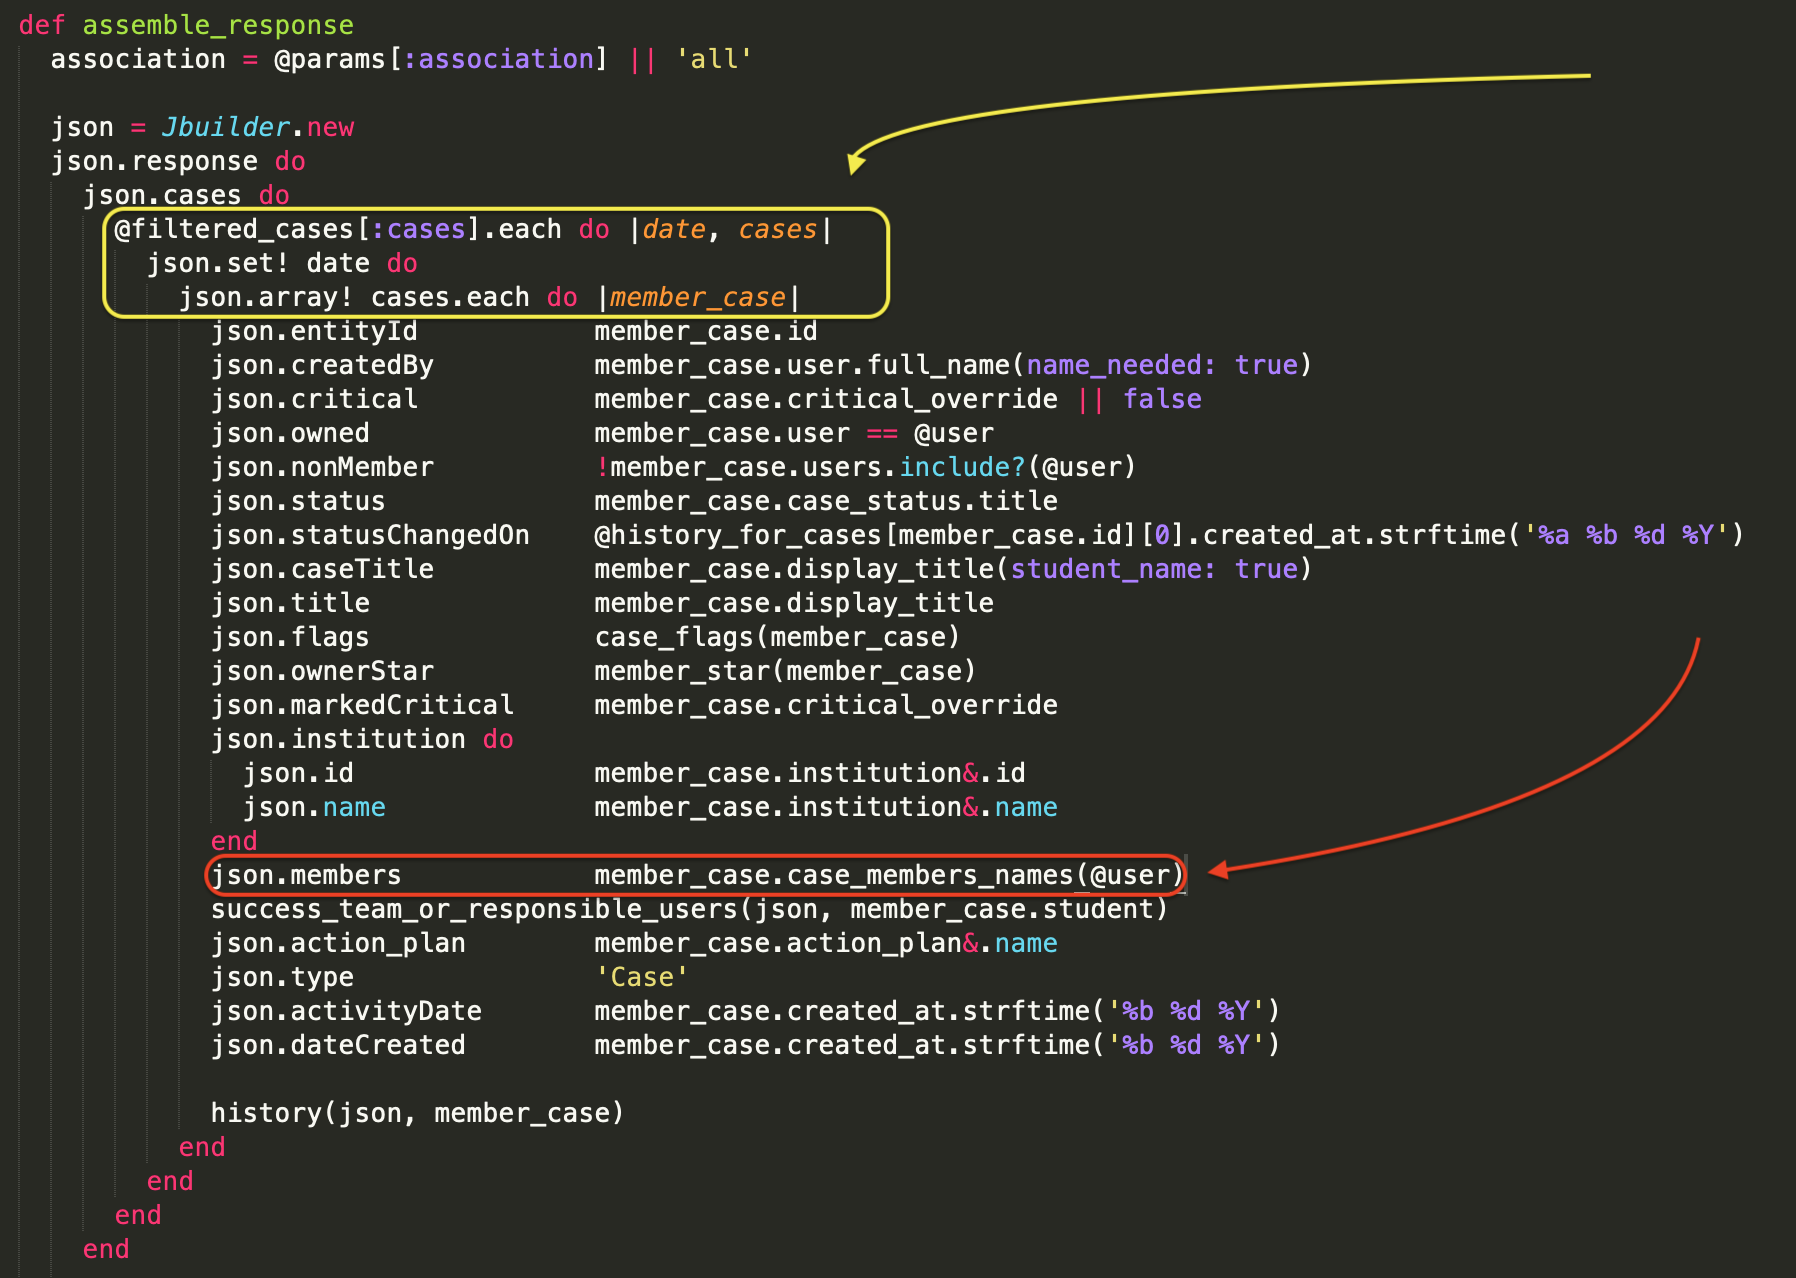
Task: Click the "'all'" string literal
Action: pyautogui.click(x=714, y=59)
